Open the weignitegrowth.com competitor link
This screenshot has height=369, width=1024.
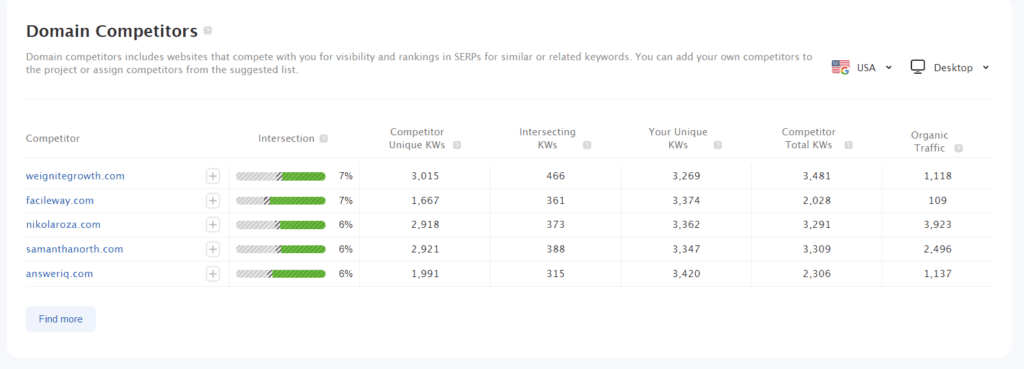coord(75,176)
